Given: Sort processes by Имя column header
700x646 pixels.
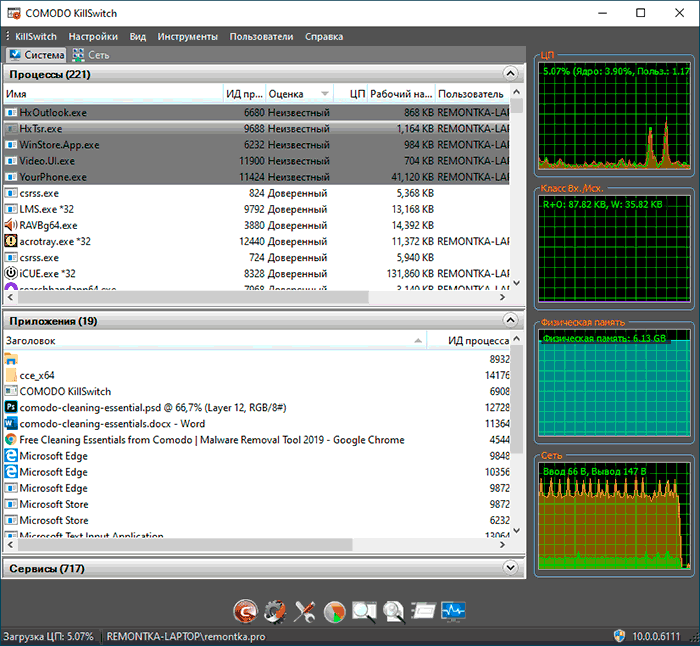Looking at the screenshot, I should (x=113, y=94).
